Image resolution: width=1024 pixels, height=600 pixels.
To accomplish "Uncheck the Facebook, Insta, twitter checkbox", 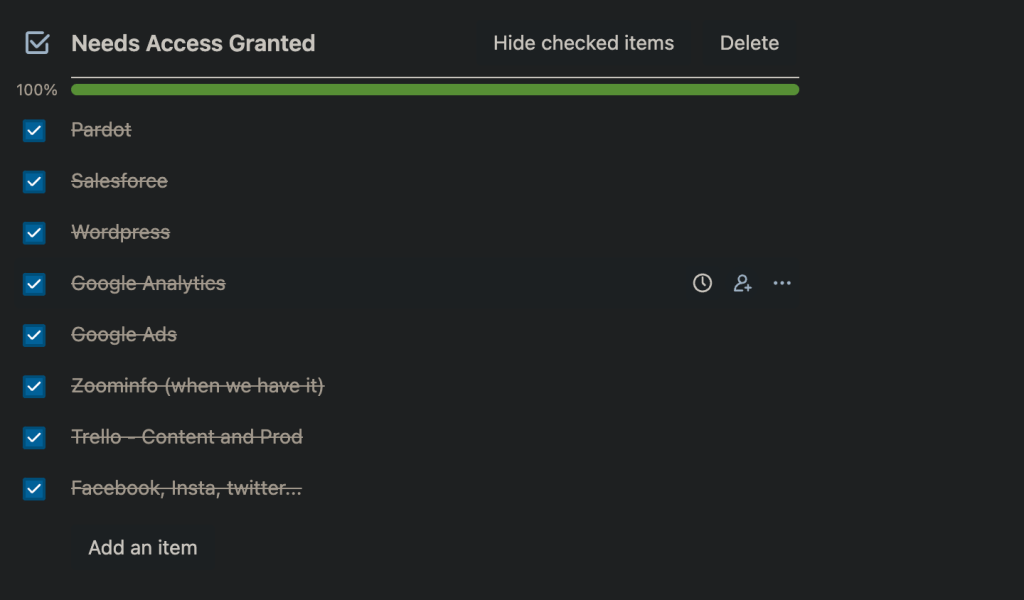I will (x=35, y=489).
